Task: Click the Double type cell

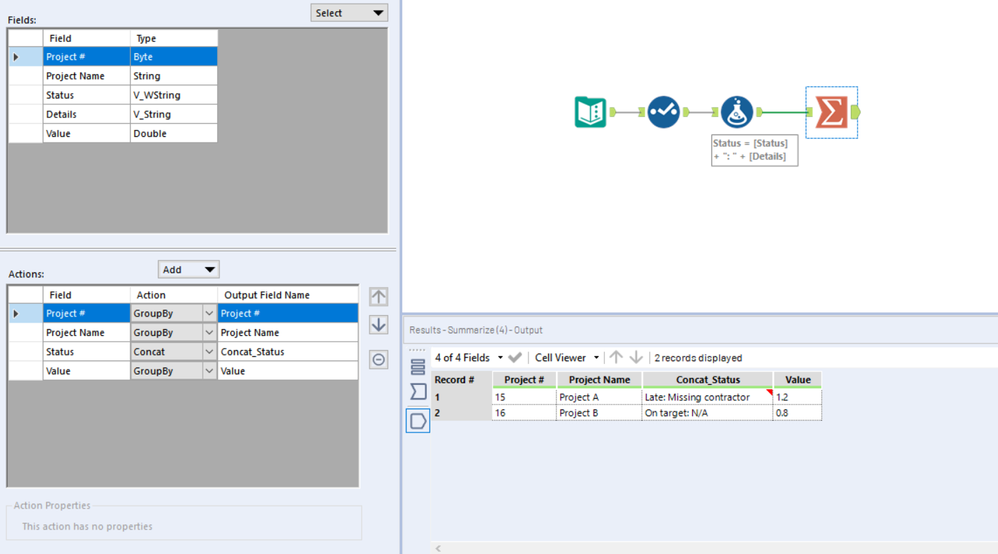Action: pyautogui.click(x=174, y=133)
